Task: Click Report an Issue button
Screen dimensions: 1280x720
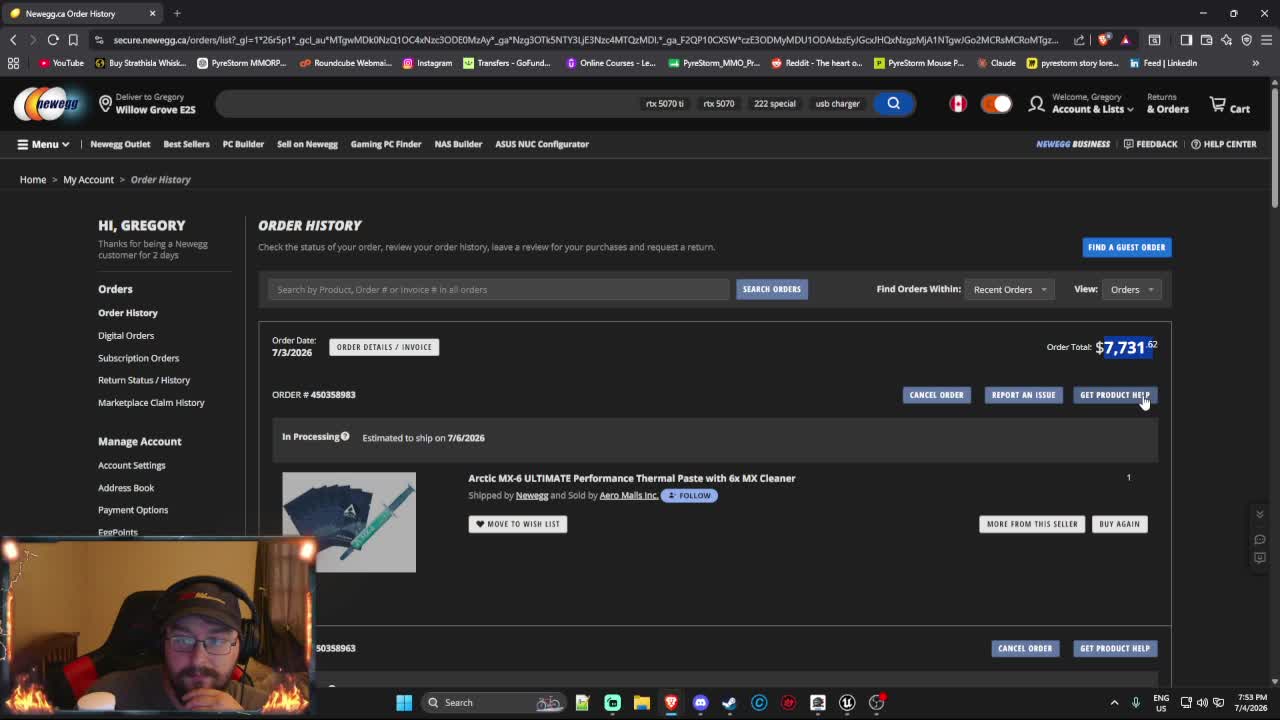Action: [1023, 395]
